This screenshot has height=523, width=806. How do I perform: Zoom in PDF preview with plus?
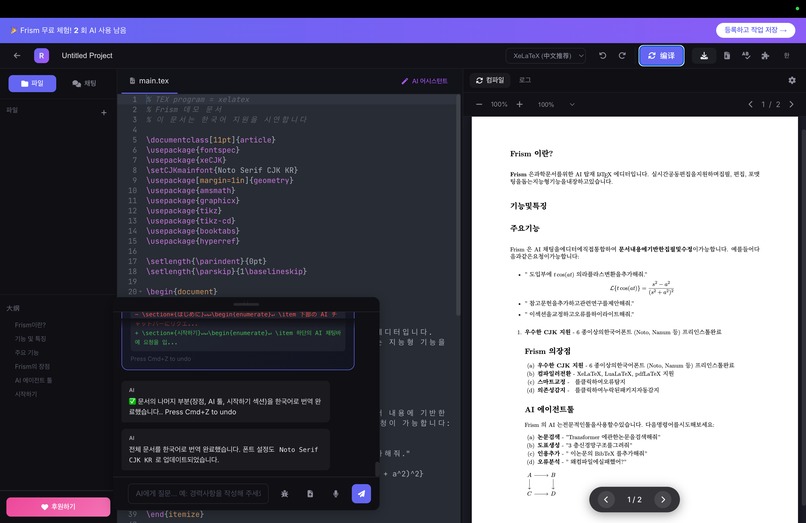pos(520,104)
